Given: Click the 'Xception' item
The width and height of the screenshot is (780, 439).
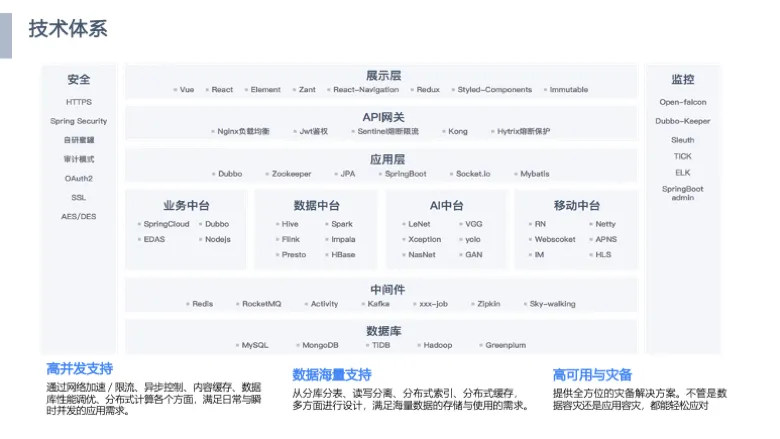Looking at the screenshot, I should (x=424, y=239).
